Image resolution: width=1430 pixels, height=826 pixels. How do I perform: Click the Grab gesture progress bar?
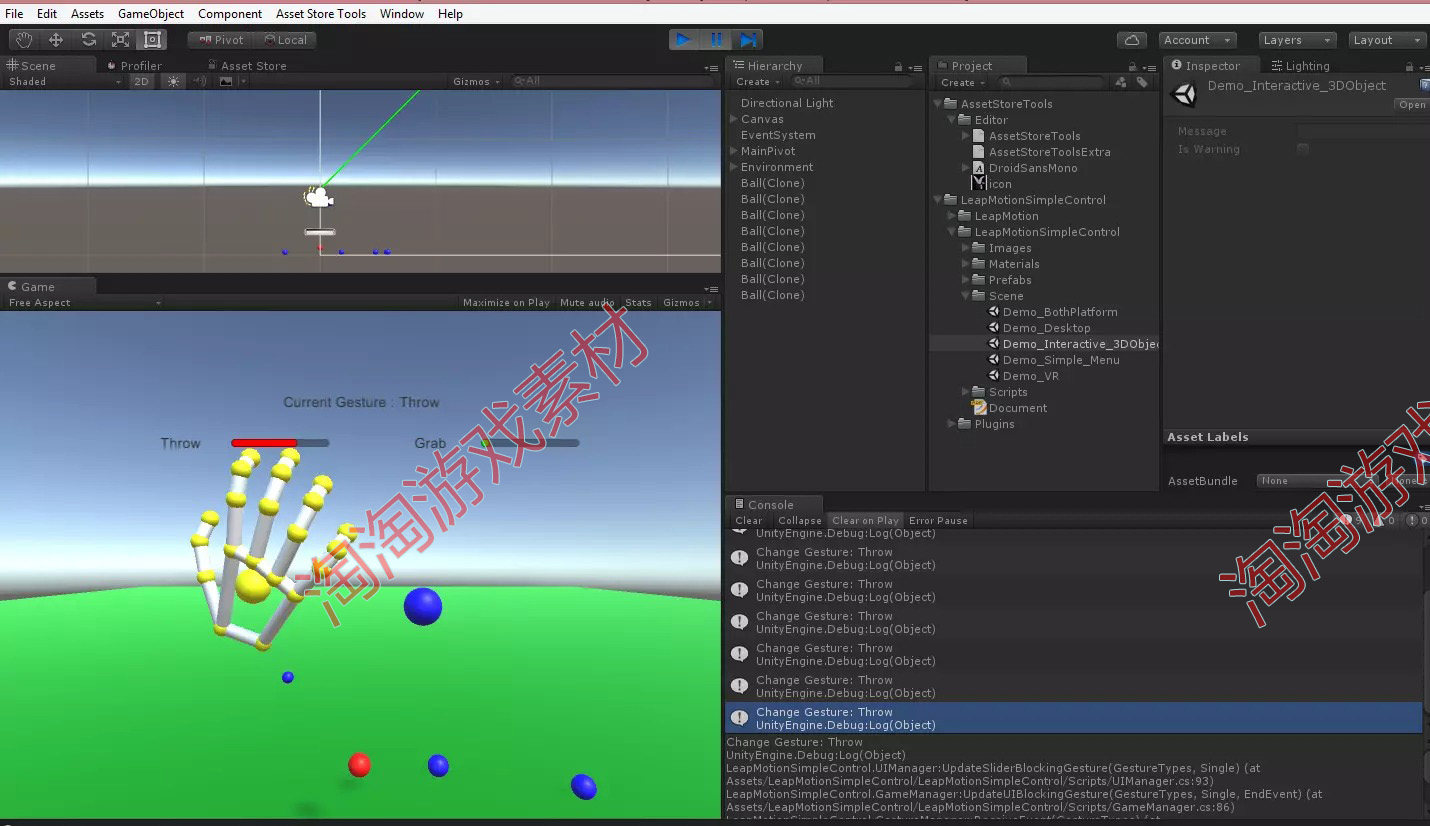(530, 443)
